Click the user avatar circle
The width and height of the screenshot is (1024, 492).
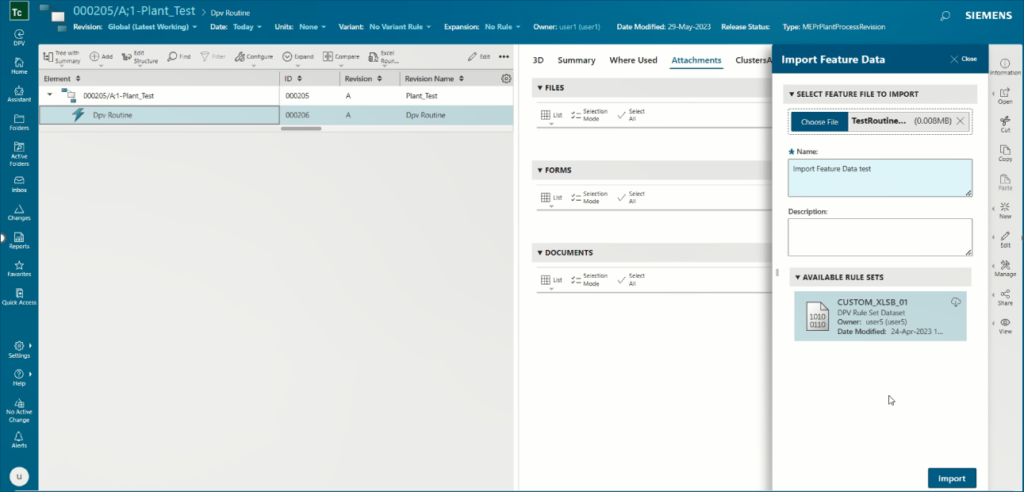[19, 476]
